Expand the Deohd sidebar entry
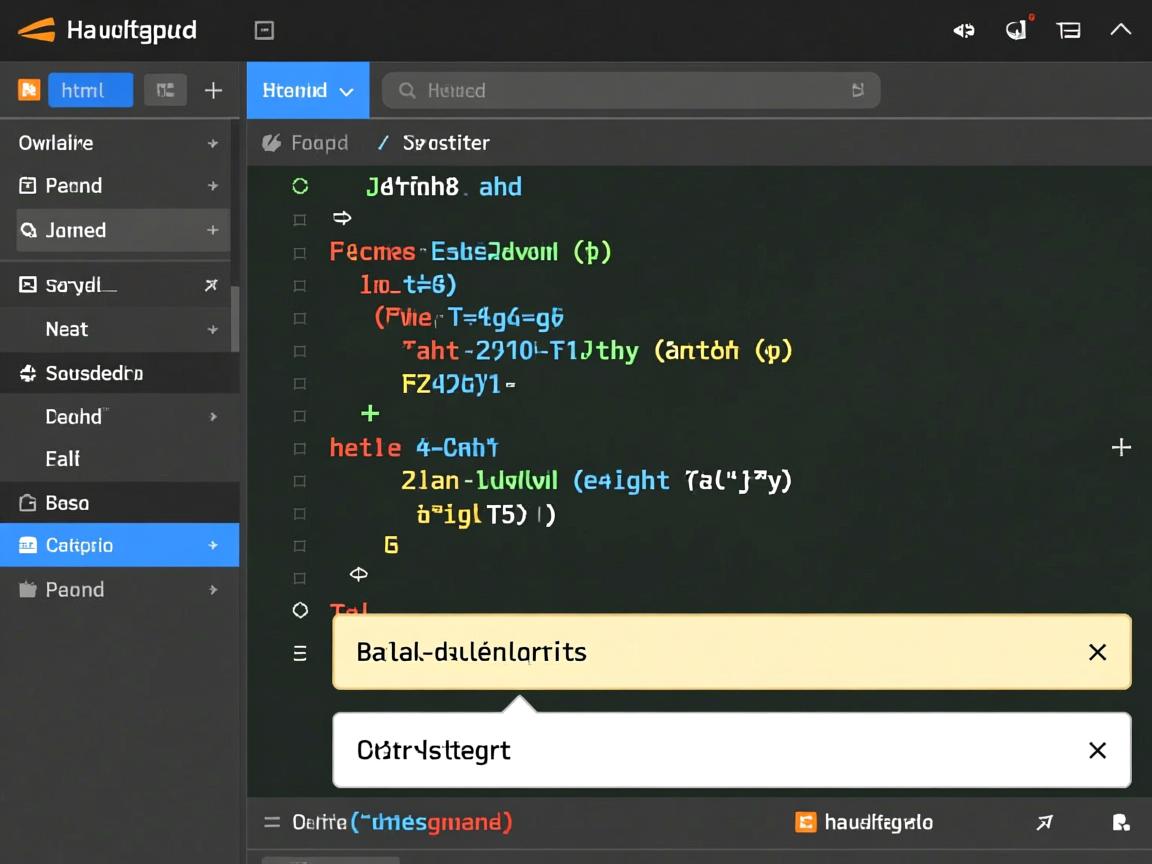The width and height of the screenshot is (1152, 864). [212, 416]
